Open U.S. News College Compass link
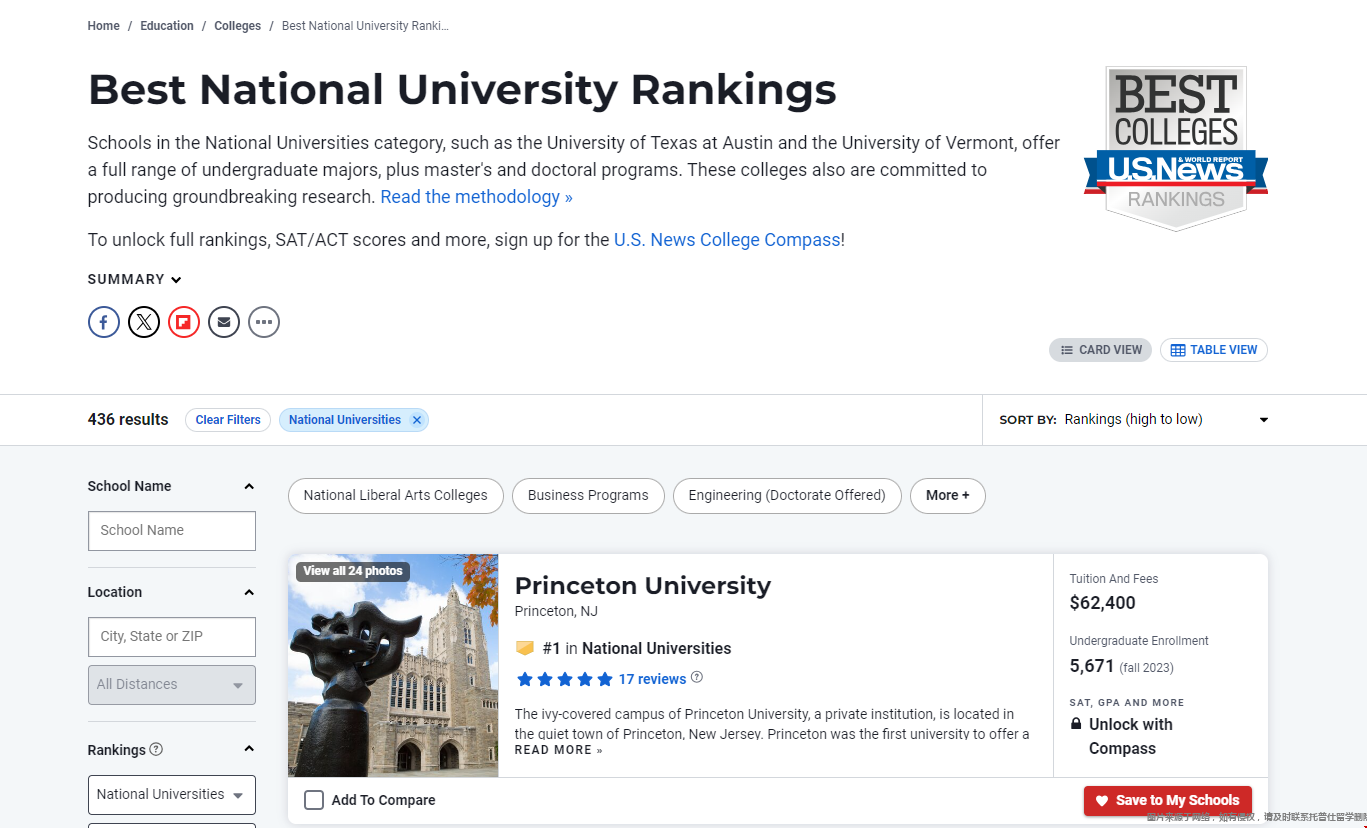Screen dimensions: 1367x828 727,240
